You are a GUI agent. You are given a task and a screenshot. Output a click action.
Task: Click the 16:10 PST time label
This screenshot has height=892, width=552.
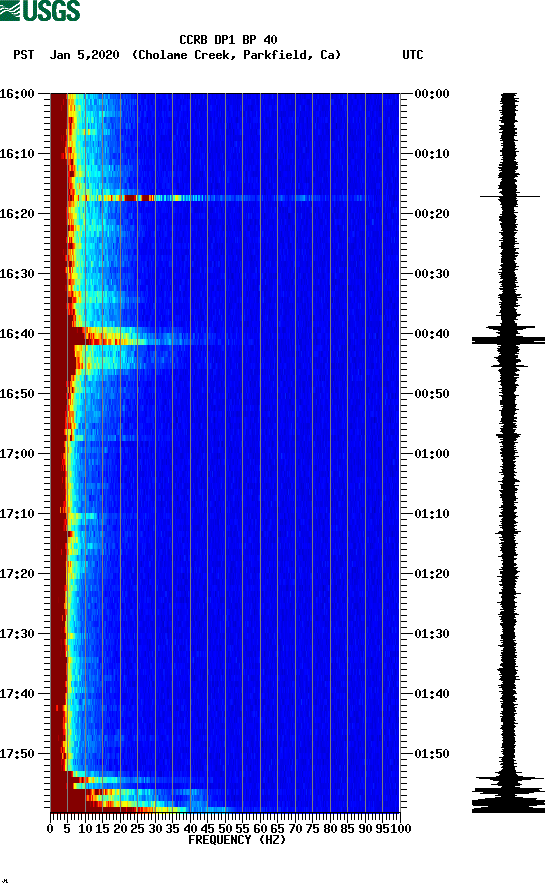[x=17, y=154]
